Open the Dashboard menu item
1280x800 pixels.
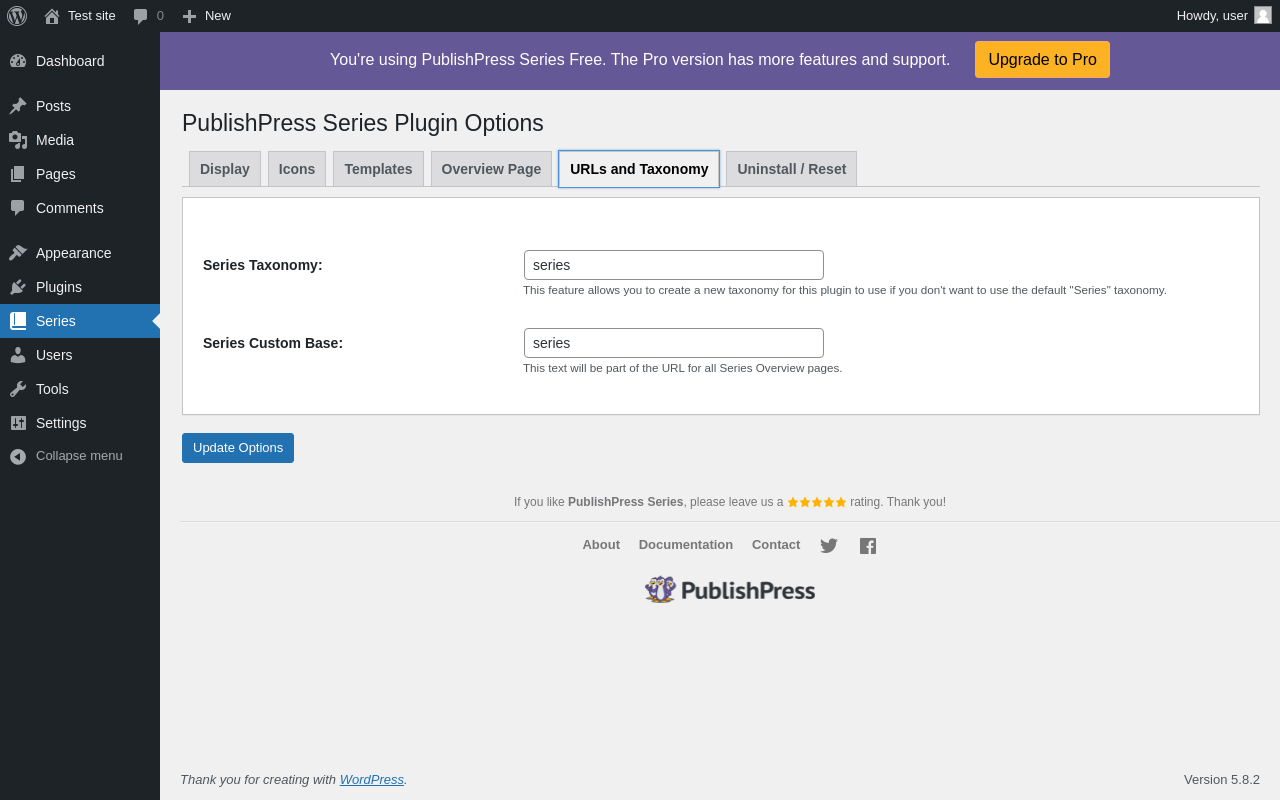tap(70, 61)
